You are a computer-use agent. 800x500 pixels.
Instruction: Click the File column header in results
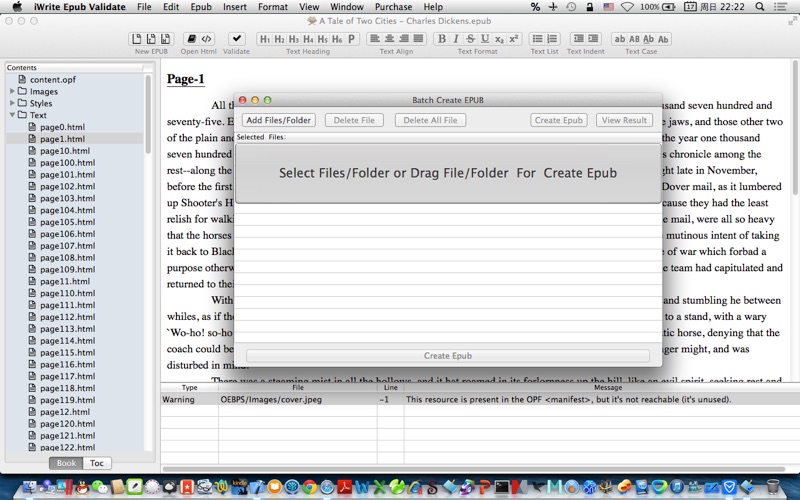coord(298,387)
